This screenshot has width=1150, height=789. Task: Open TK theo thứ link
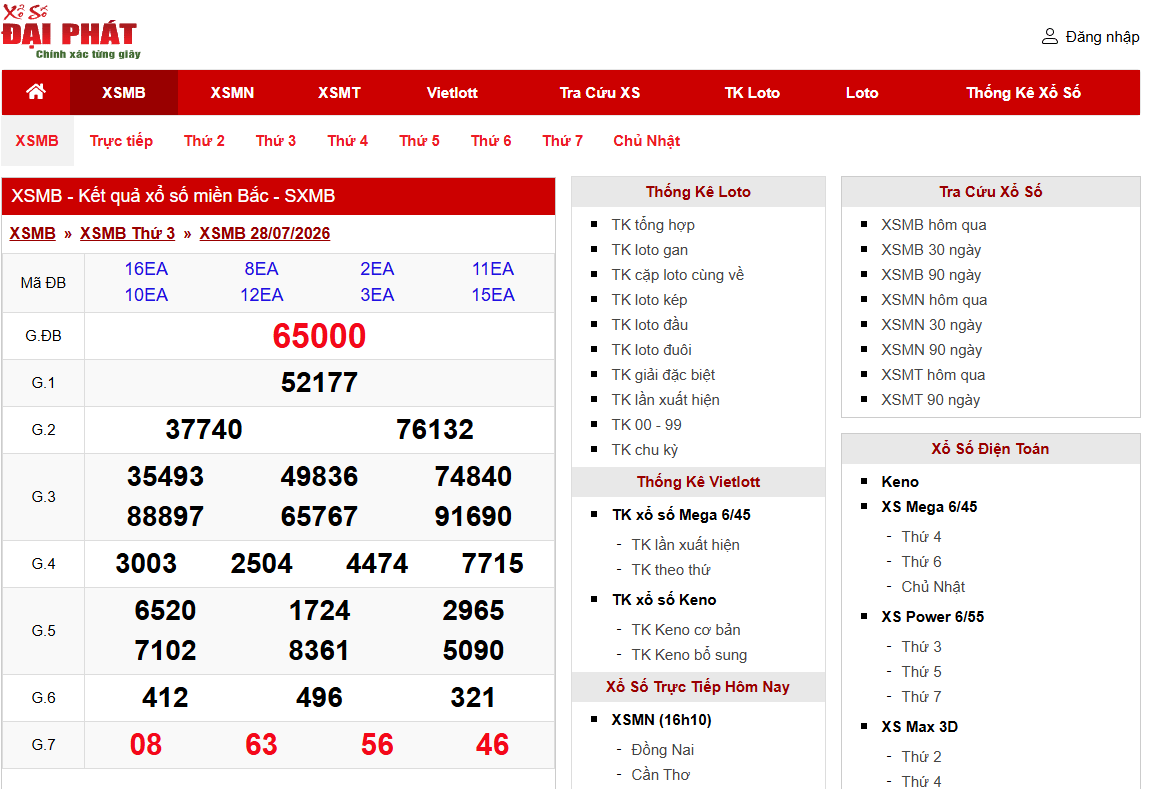click(670, 570)
